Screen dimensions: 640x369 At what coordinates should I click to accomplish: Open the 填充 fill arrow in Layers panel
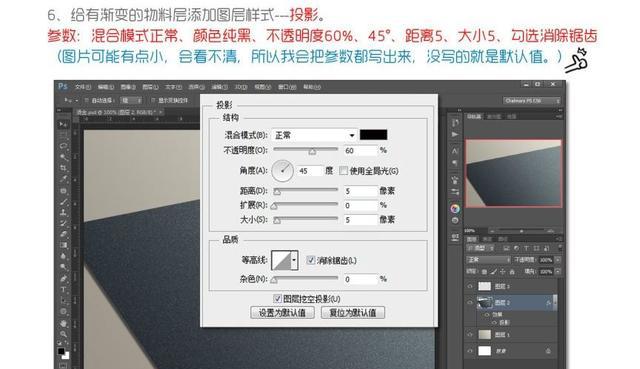coord(558,271)
